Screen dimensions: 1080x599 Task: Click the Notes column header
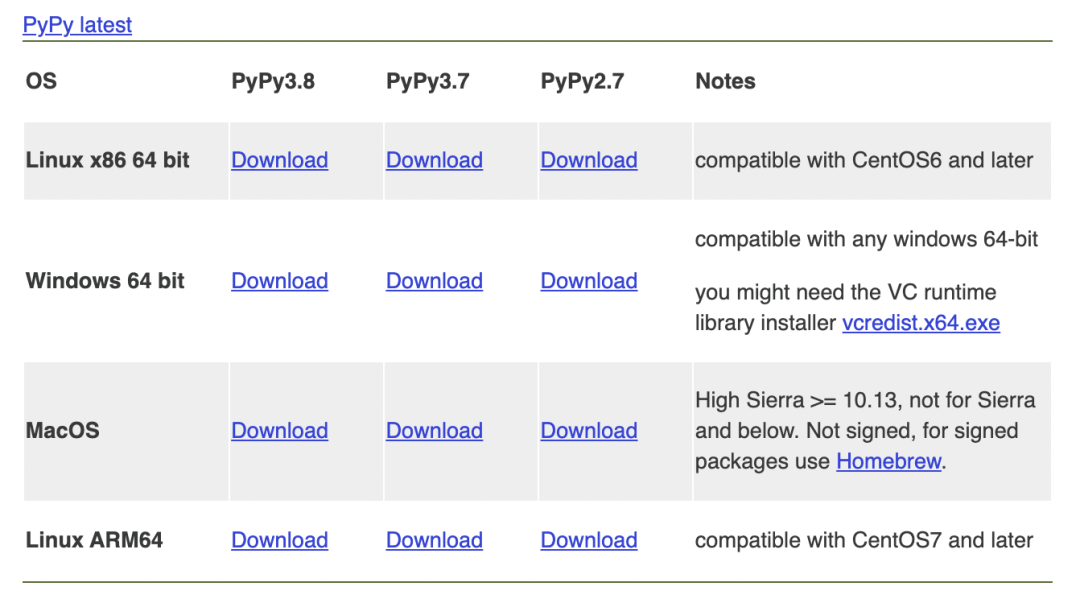tap(725, 82)
